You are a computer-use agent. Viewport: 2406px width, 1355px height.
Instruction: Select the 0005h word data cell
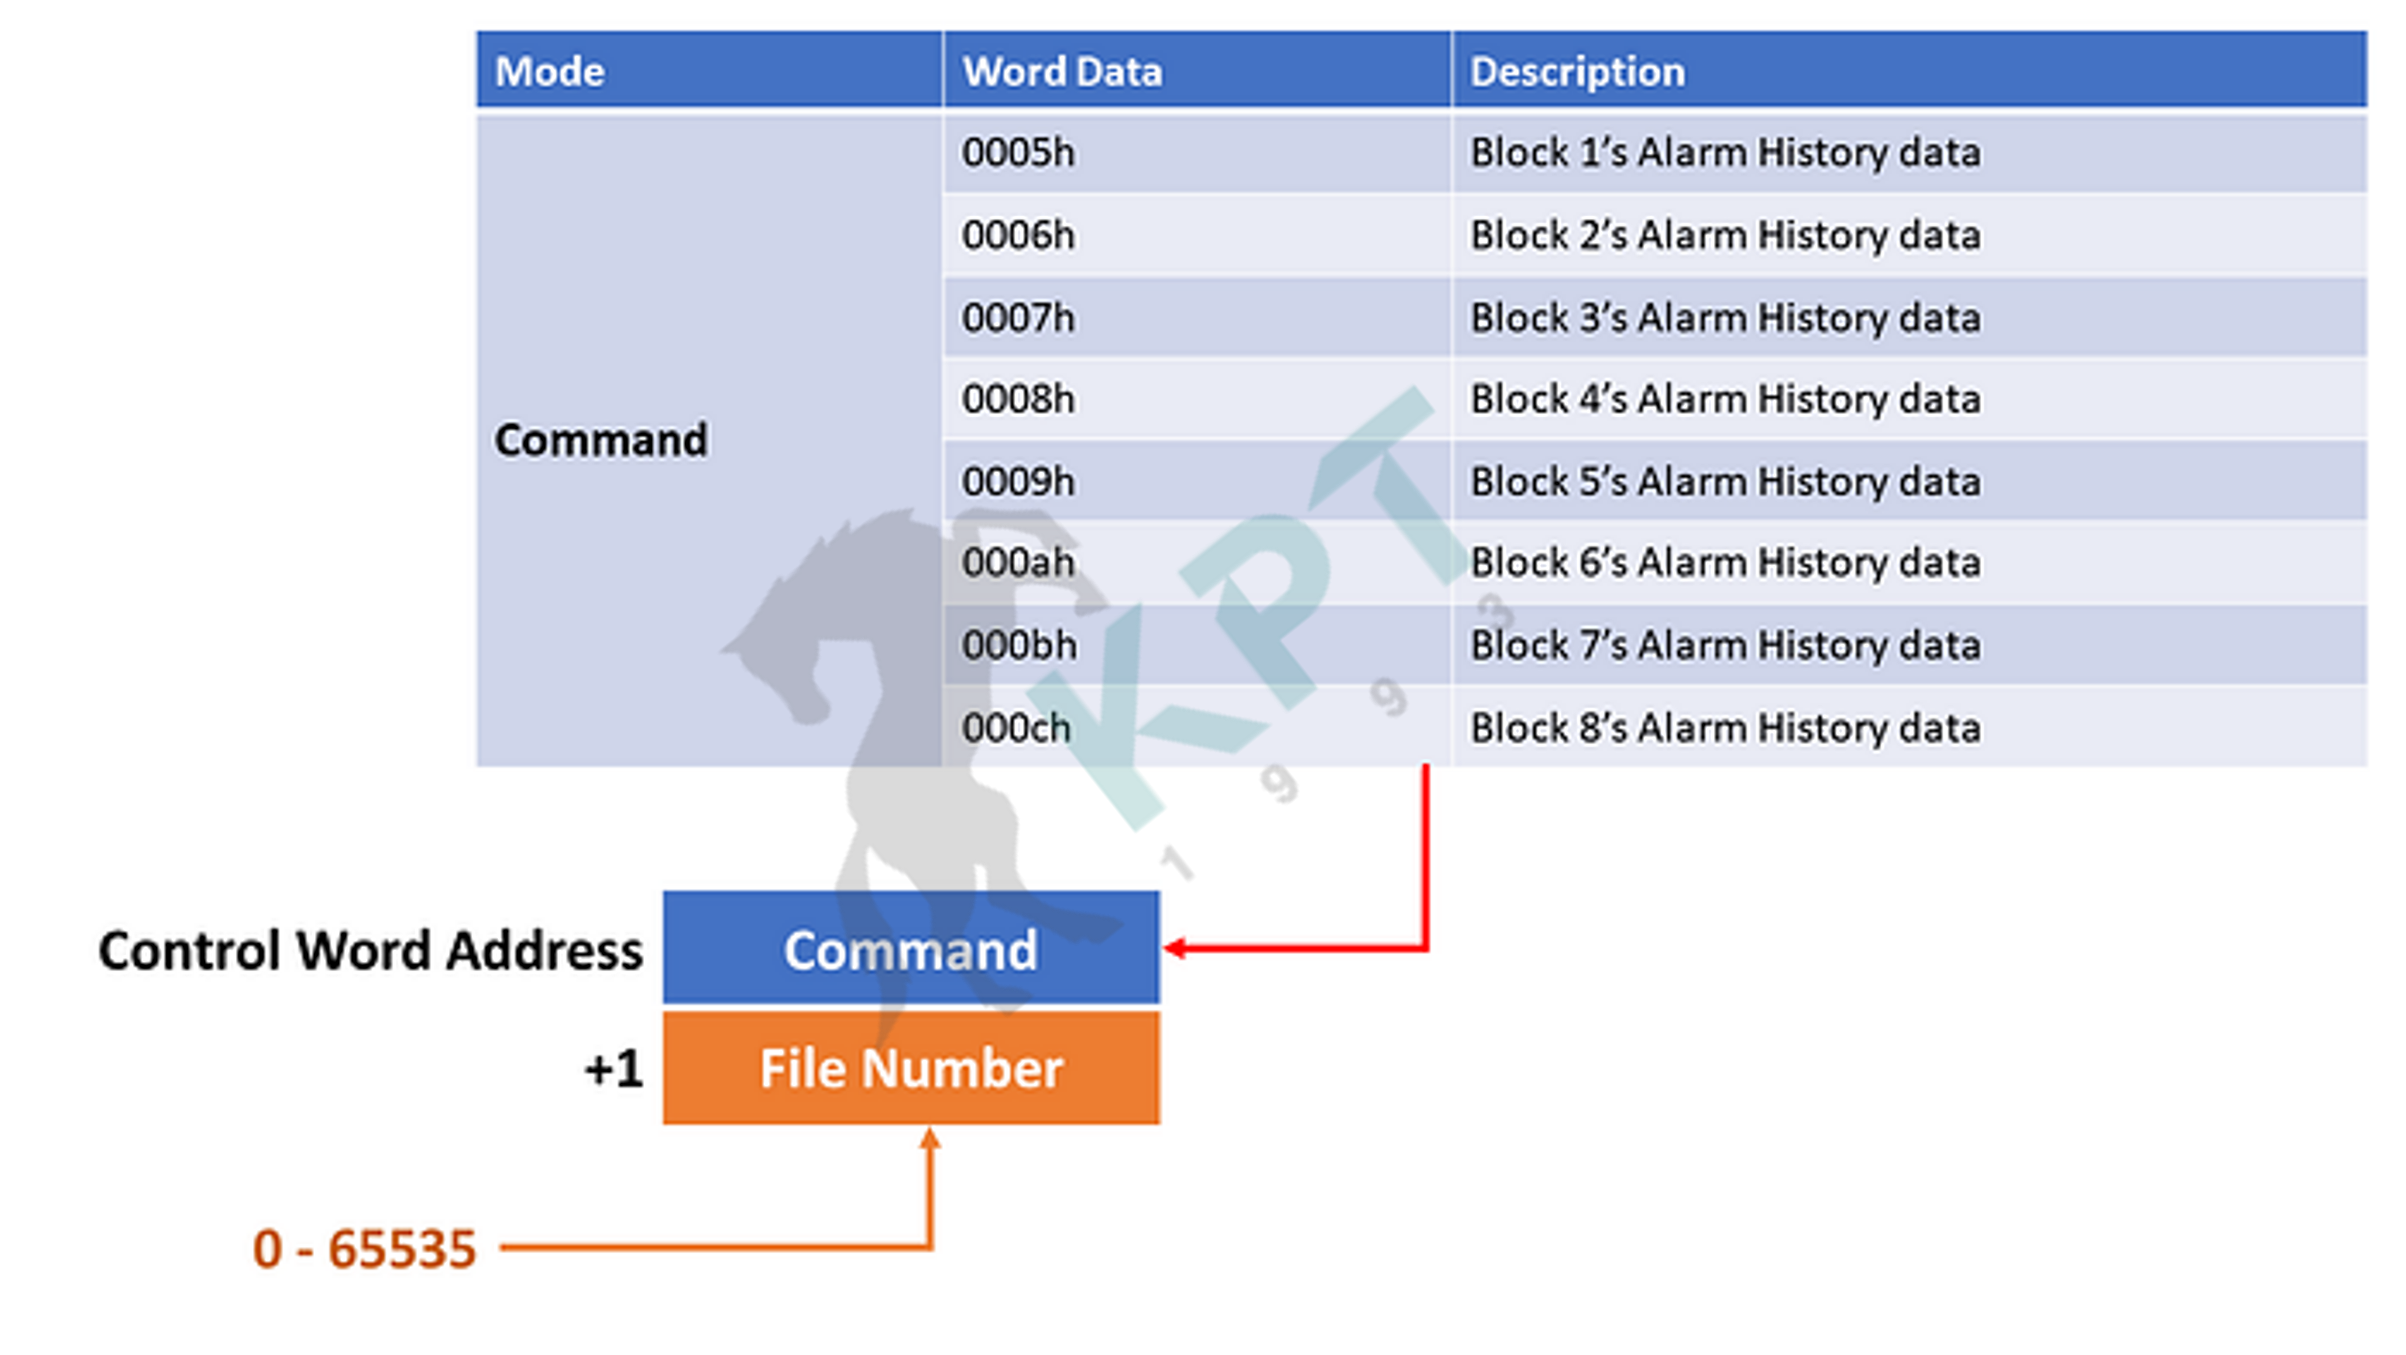click(1197, 153)
